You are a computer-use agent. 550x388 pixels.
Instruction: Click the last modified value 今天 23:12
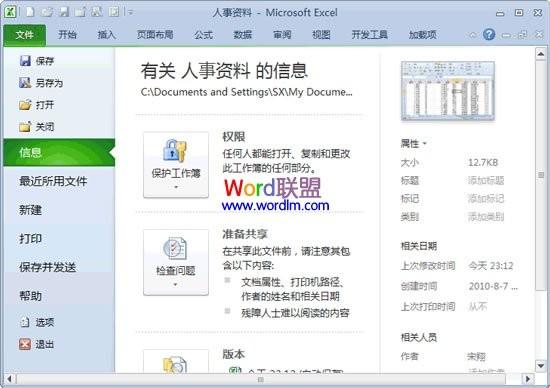coord(491,266)
